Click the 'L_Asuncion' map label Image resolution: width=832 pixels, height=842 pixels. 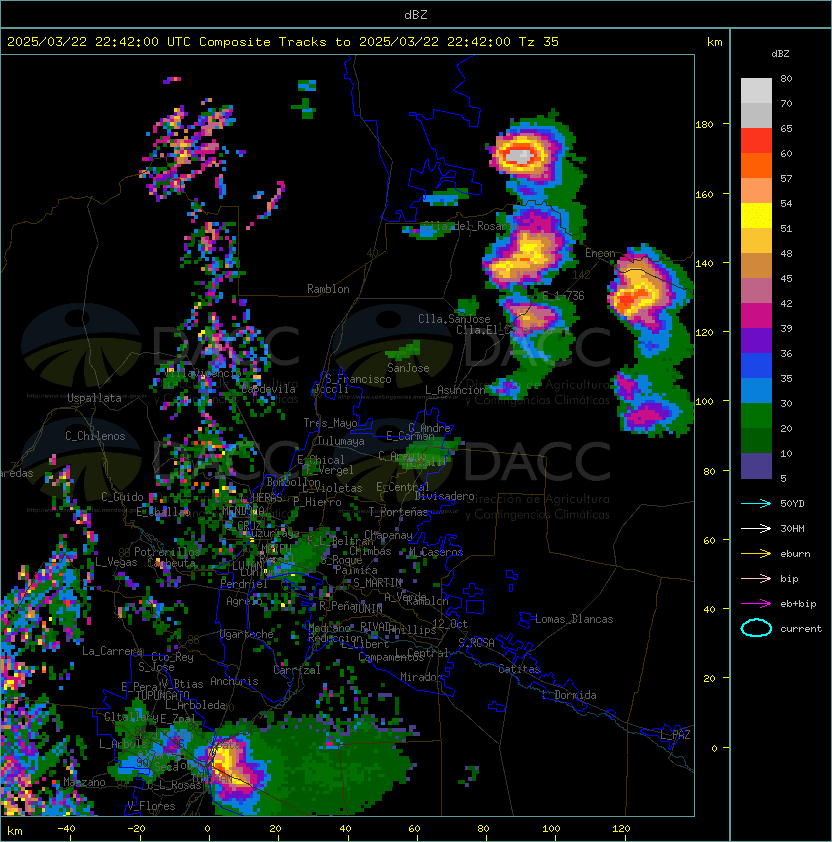click(455, 390)
